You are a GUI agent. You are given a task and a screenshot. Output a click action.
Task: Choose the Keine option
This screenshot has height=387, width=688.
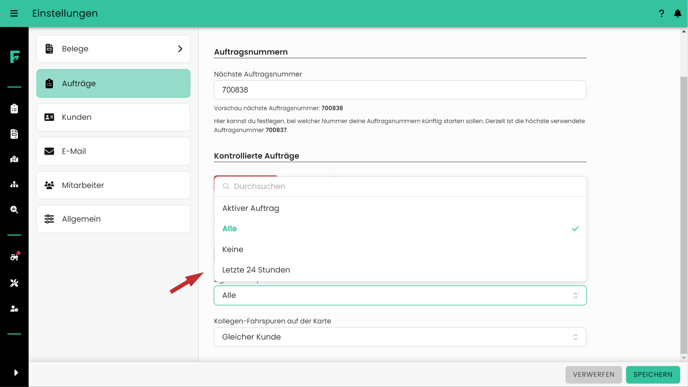pos(400,249)
